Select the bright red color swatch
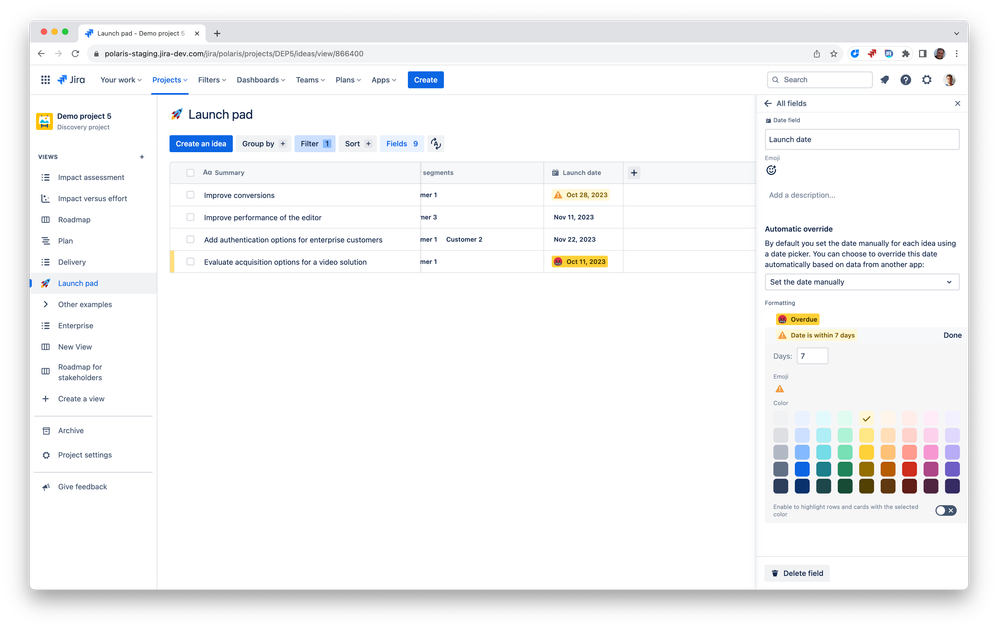Screen dimensions: 998x629 tap(910, 469)
